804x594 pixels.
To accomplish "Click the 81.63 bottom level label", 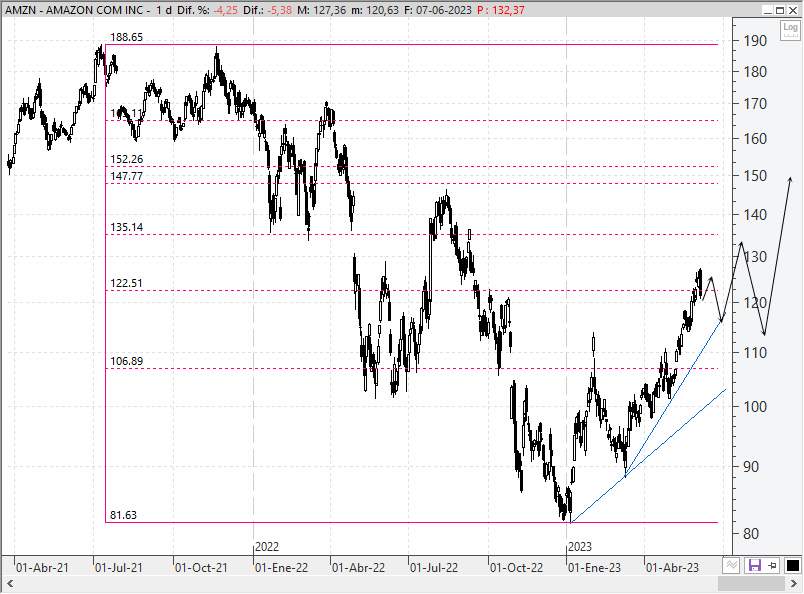I will tap(124, 515).
